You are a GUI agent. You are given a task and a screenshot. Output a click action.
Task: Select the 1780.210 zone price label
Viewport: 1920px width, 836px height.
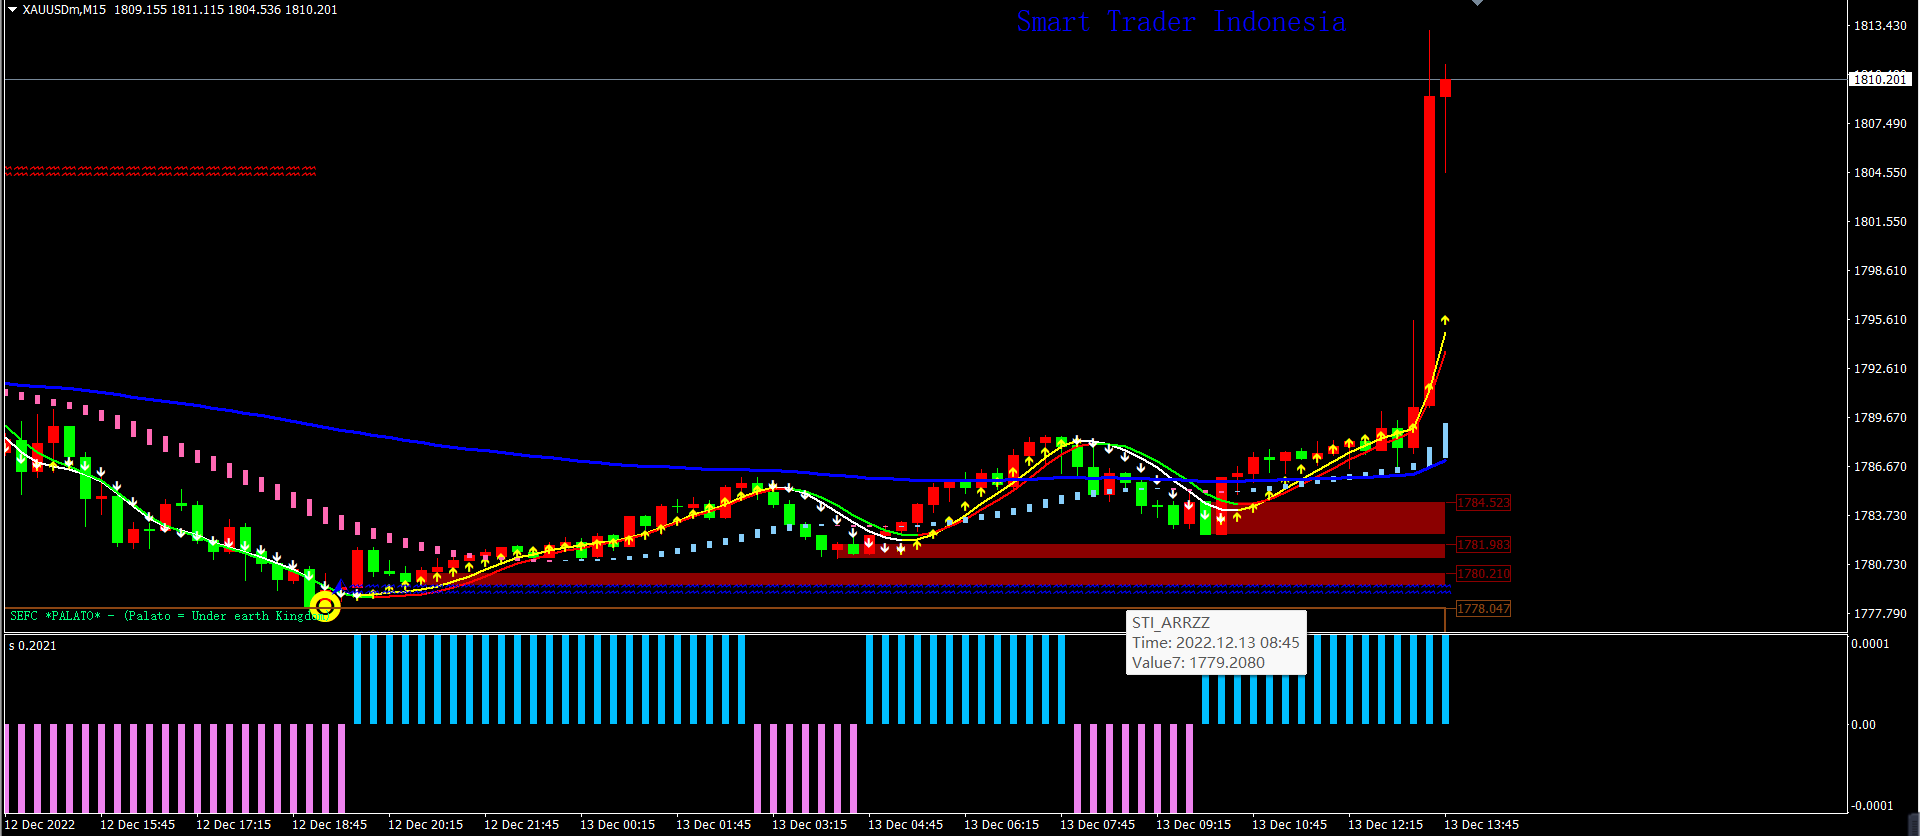(x=1483, y=574)
